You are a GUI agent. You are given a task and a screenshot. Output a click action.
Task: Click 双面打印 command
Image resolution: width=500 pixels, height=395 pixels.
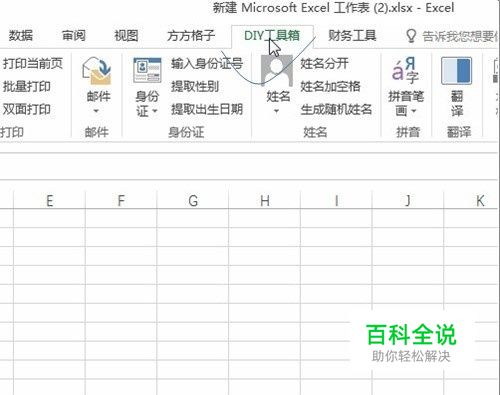(x=27, y=109)
